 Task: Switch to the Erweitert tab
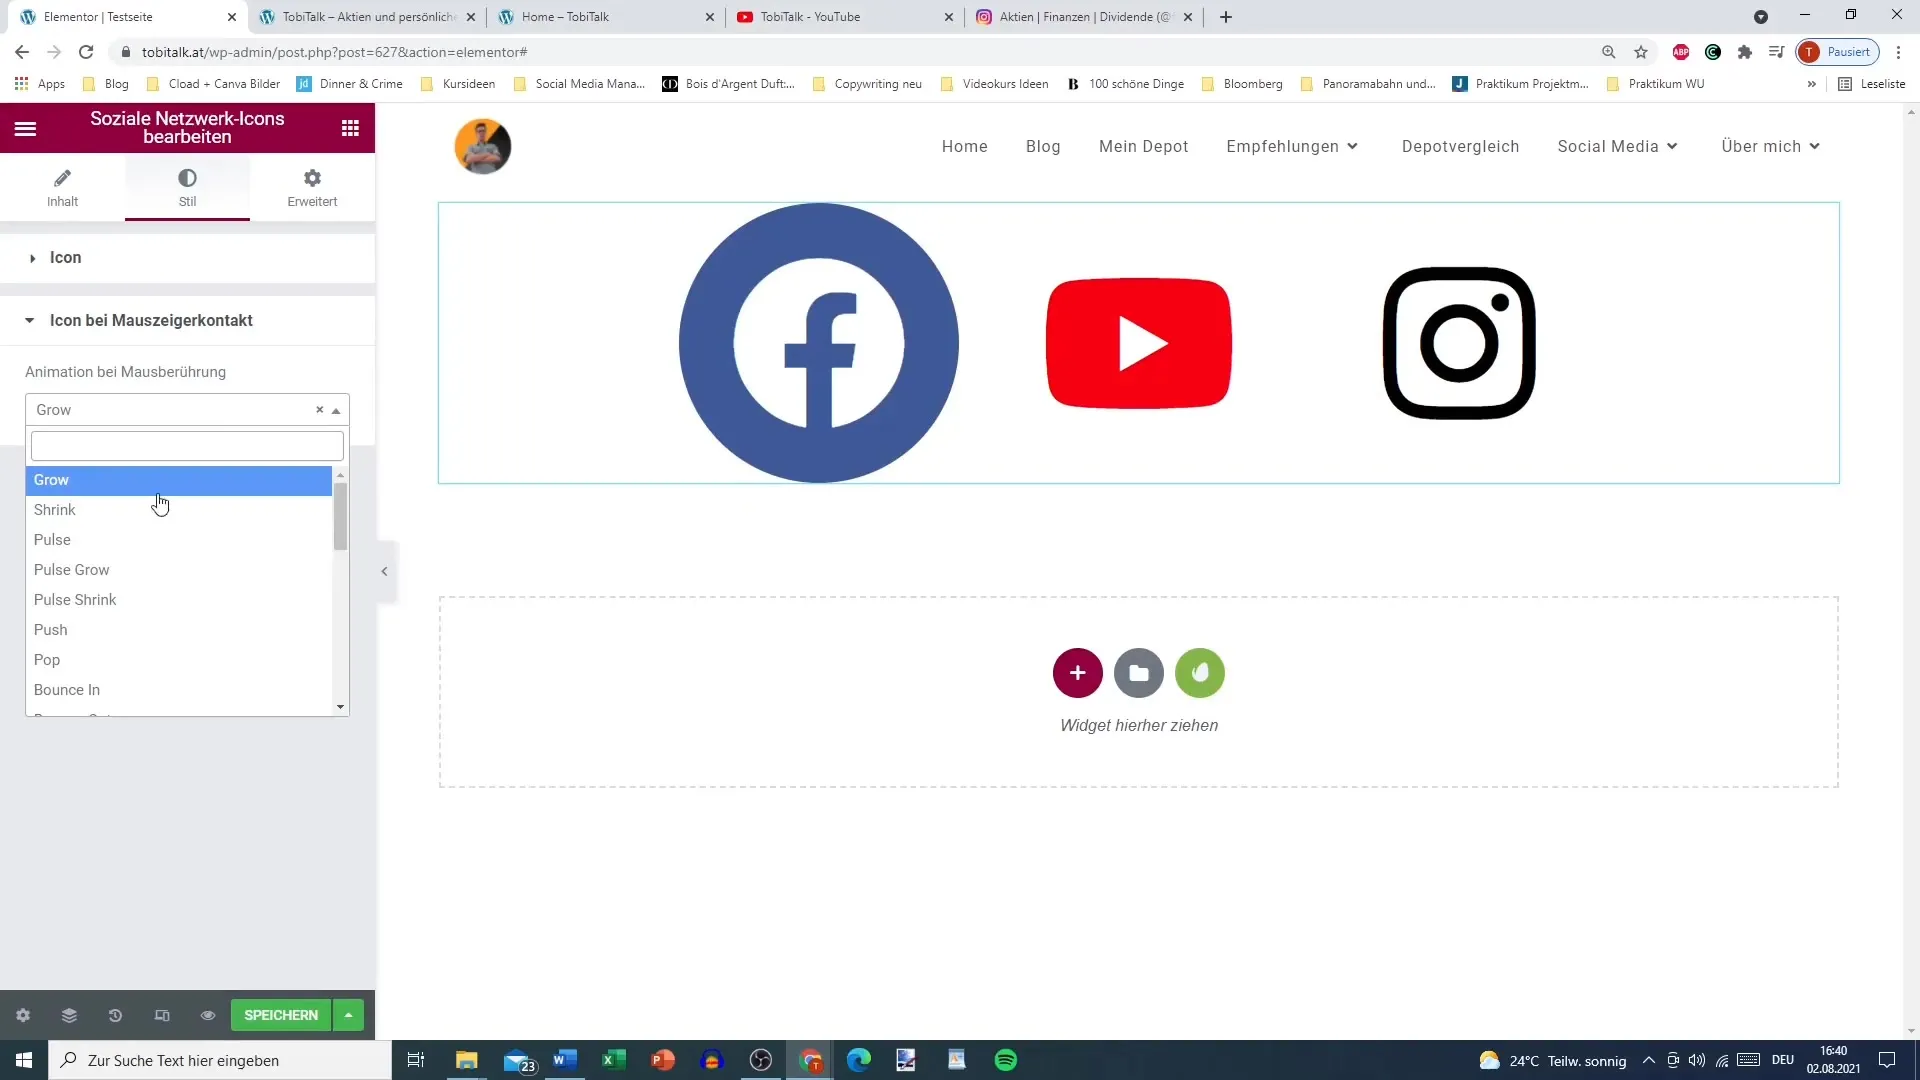[x=312, y=187]
